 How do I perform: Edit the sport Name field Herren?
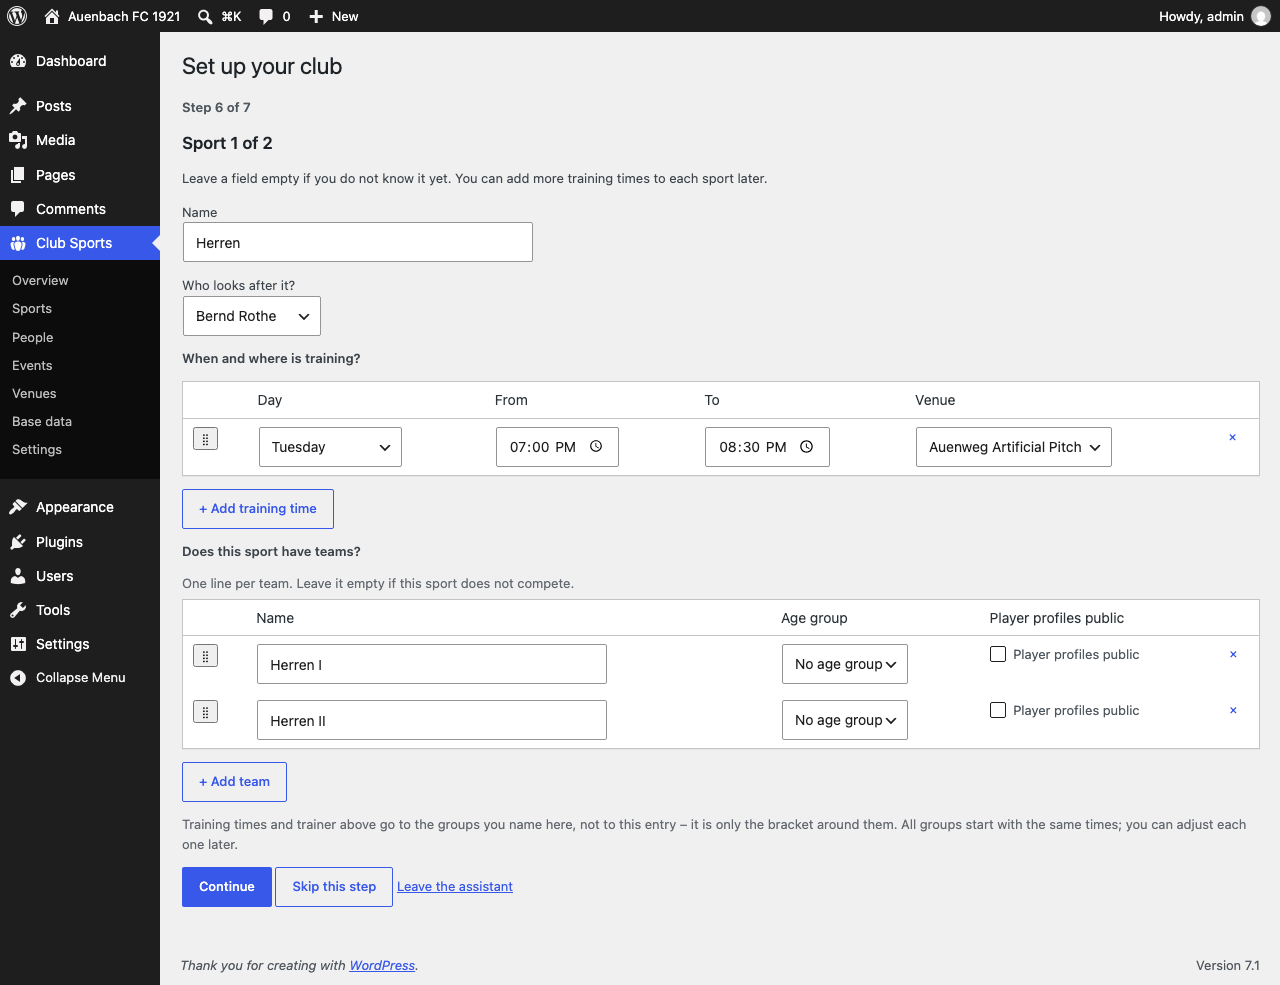(x=358, y=242)
